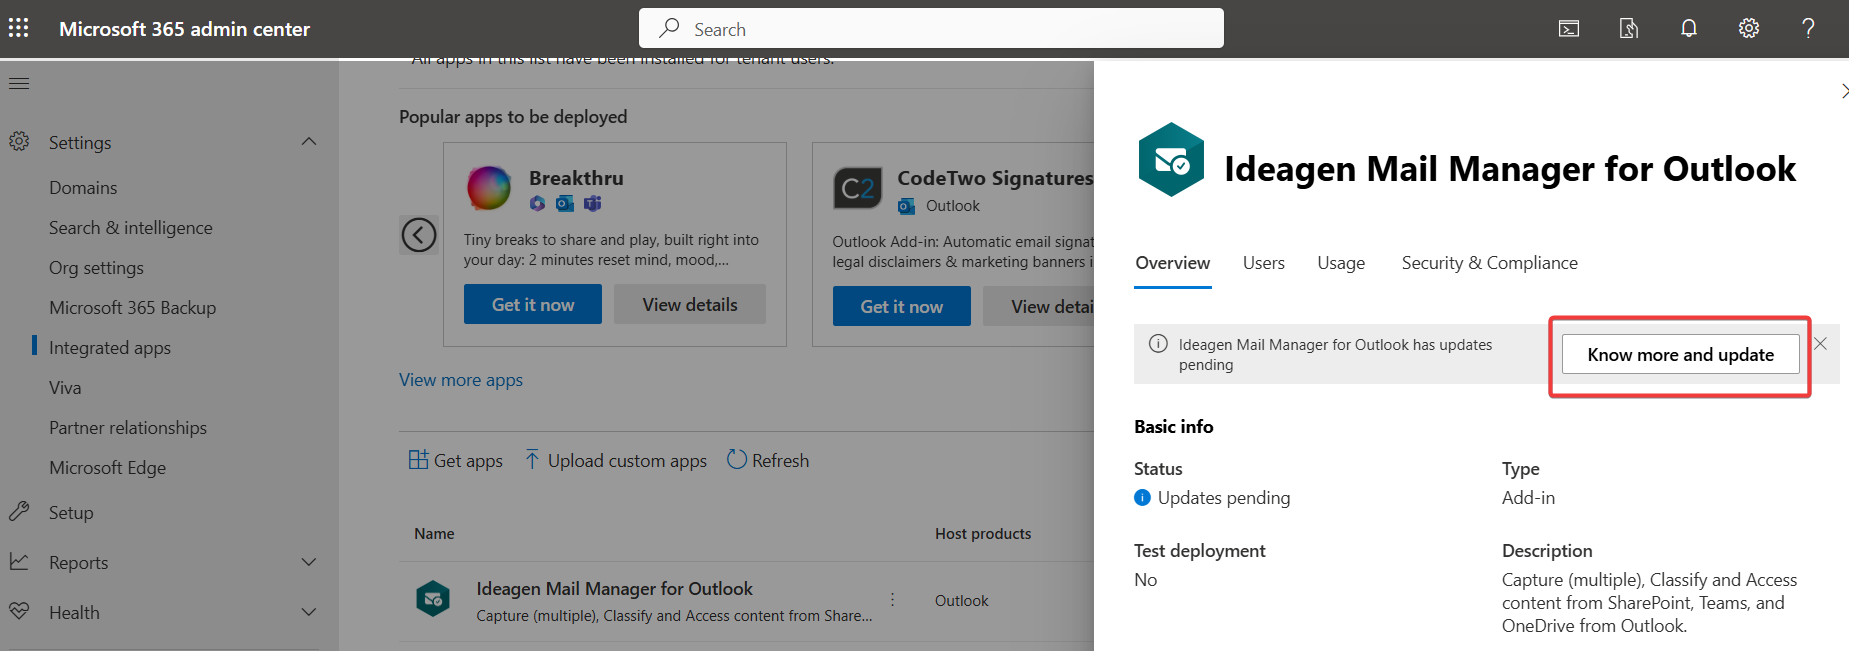Image resolution: width=1849 pixels, height=651 pixels.
Task: Switch to the Users tab
Action: (1263, 263)
